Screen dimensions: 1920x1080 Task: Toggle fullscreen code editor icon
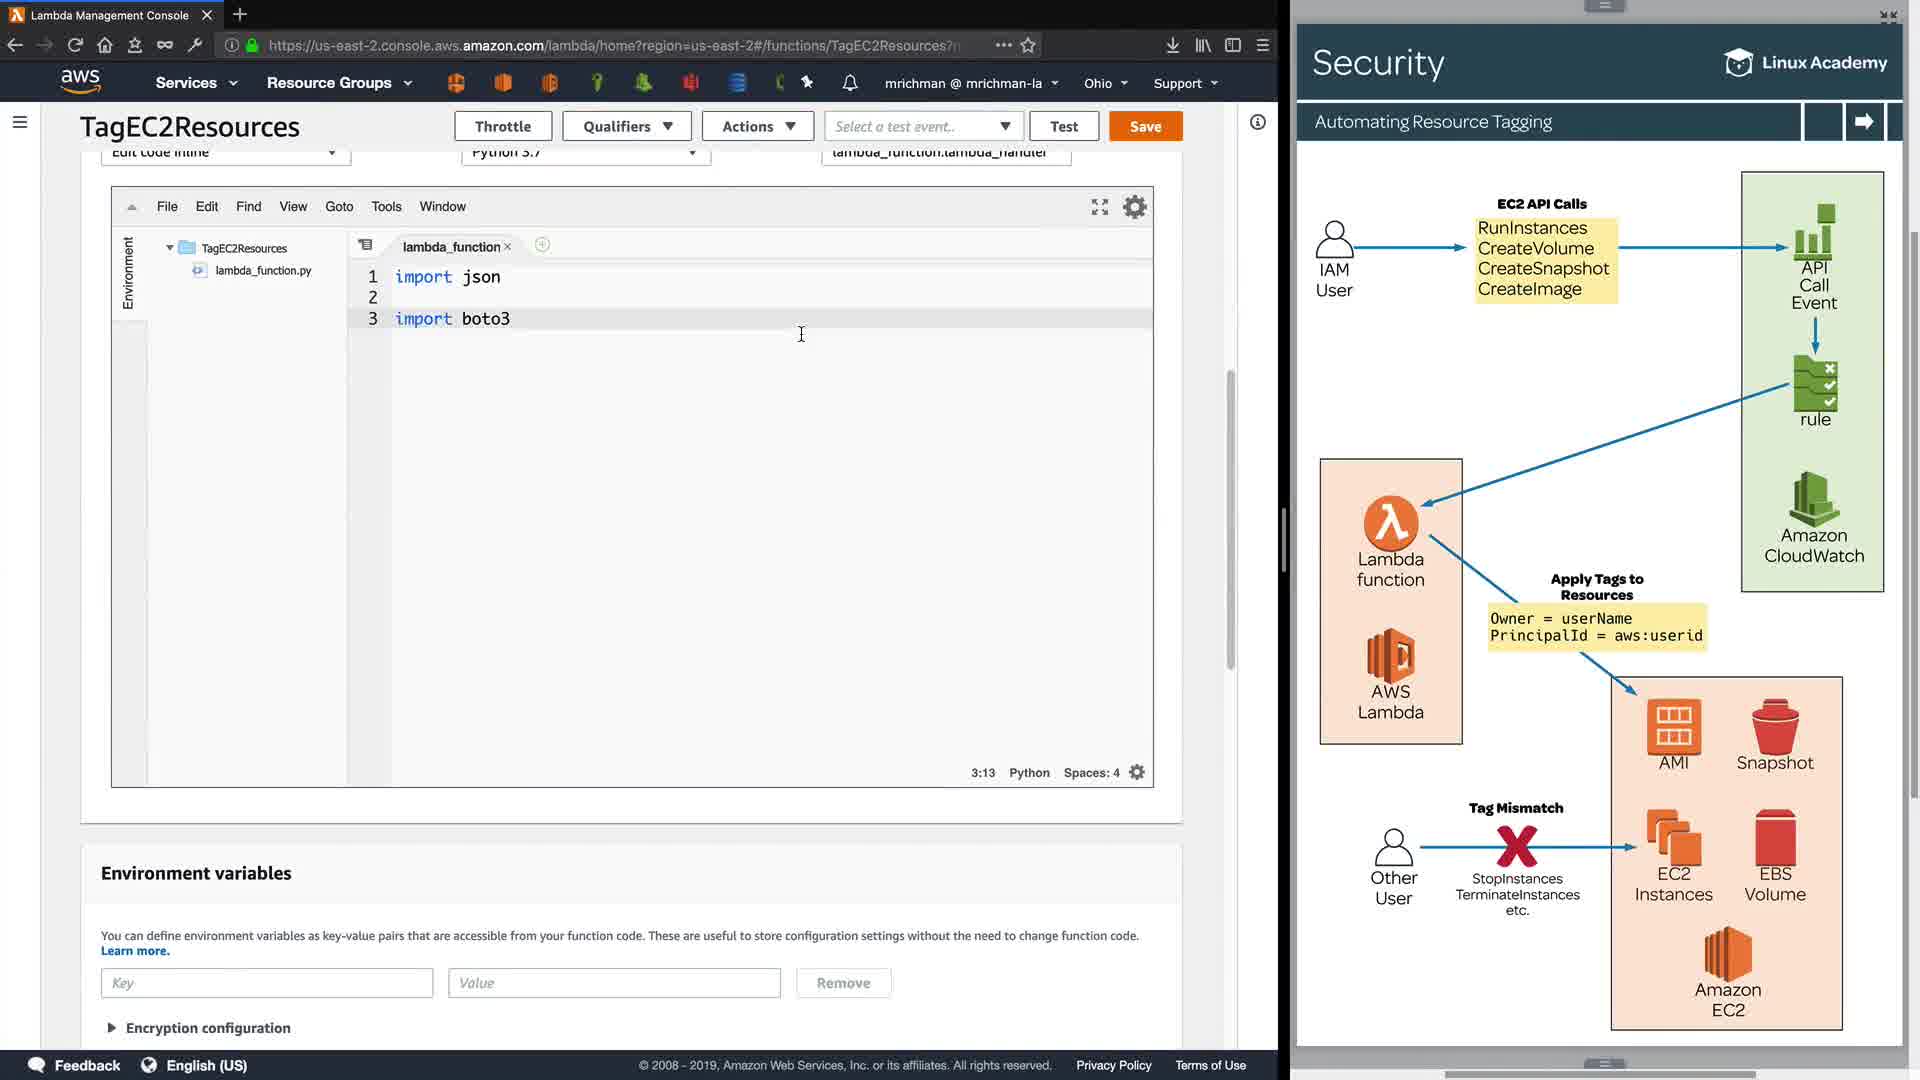click(1100, 207)
